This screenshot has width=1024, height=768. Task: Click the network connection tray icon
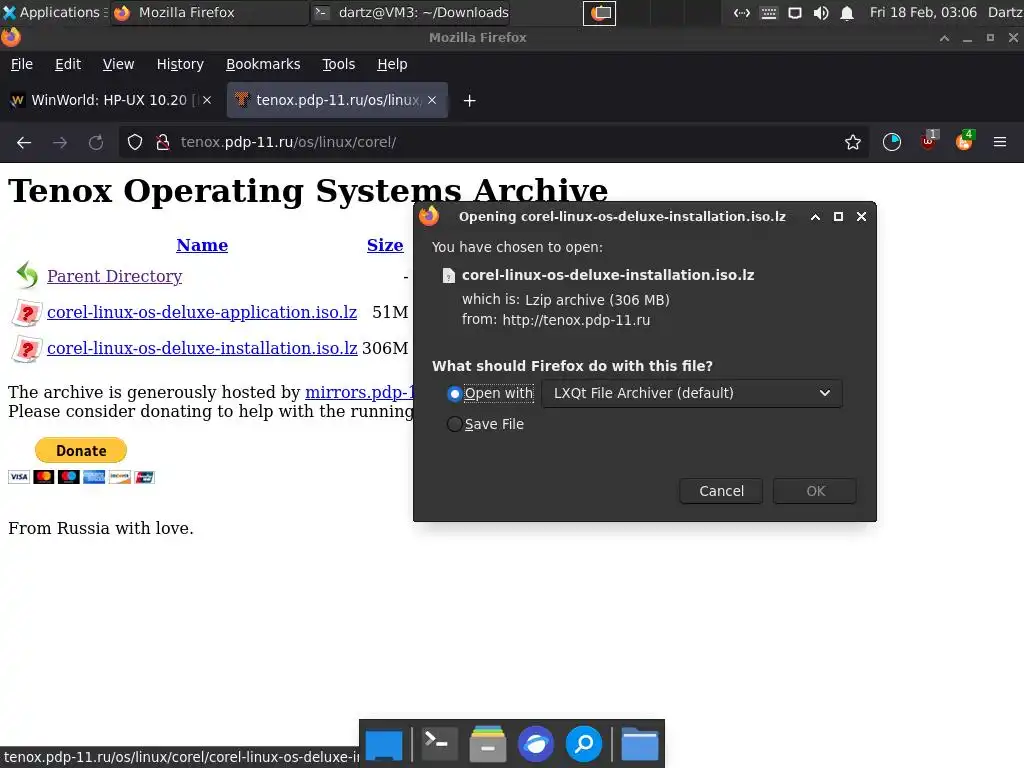742,12
